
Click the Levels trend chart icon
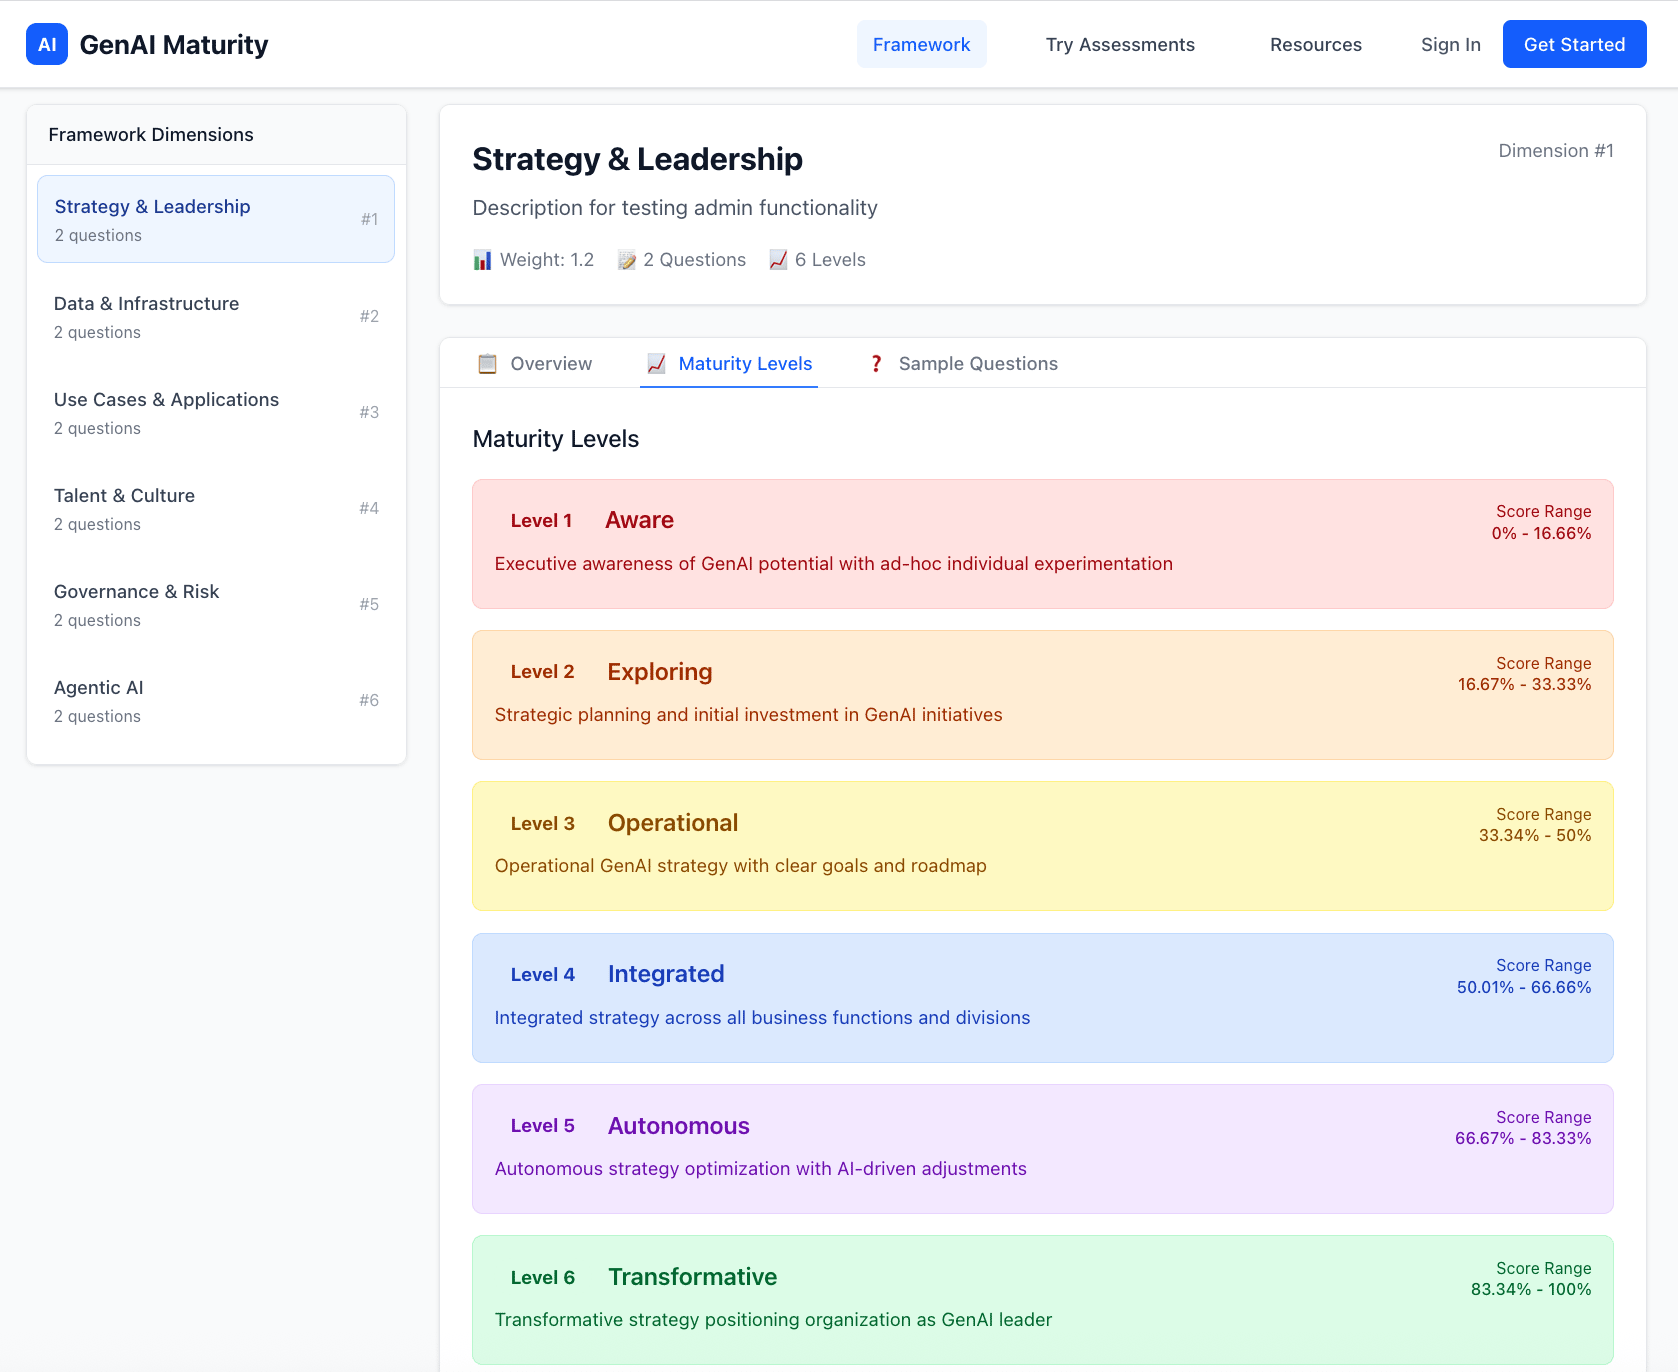(x=778, y=260)
